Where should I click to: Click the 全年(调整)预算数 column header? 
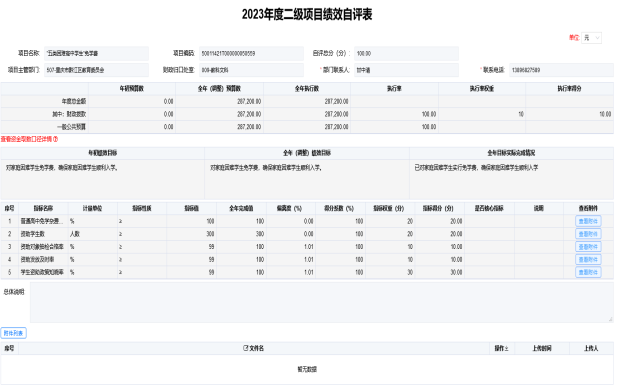click(219, 89)
